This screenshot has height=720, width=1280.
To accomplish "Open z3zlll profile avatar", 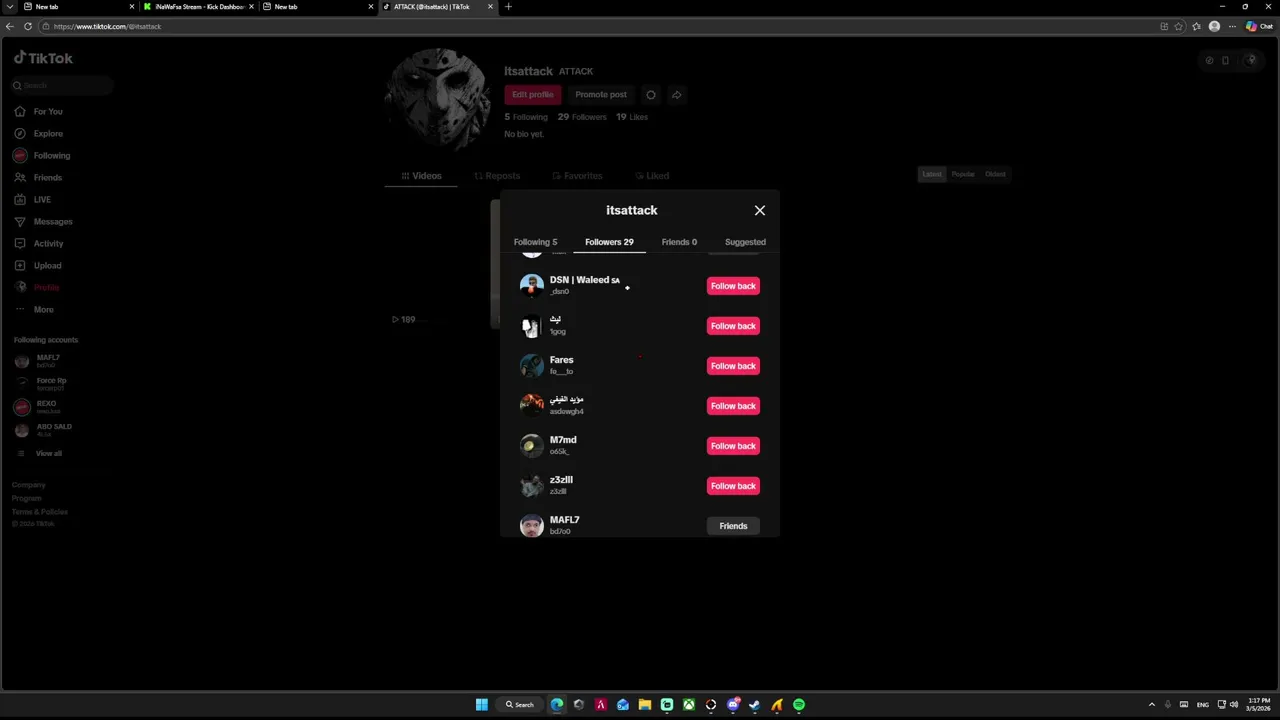I will 532,486.
